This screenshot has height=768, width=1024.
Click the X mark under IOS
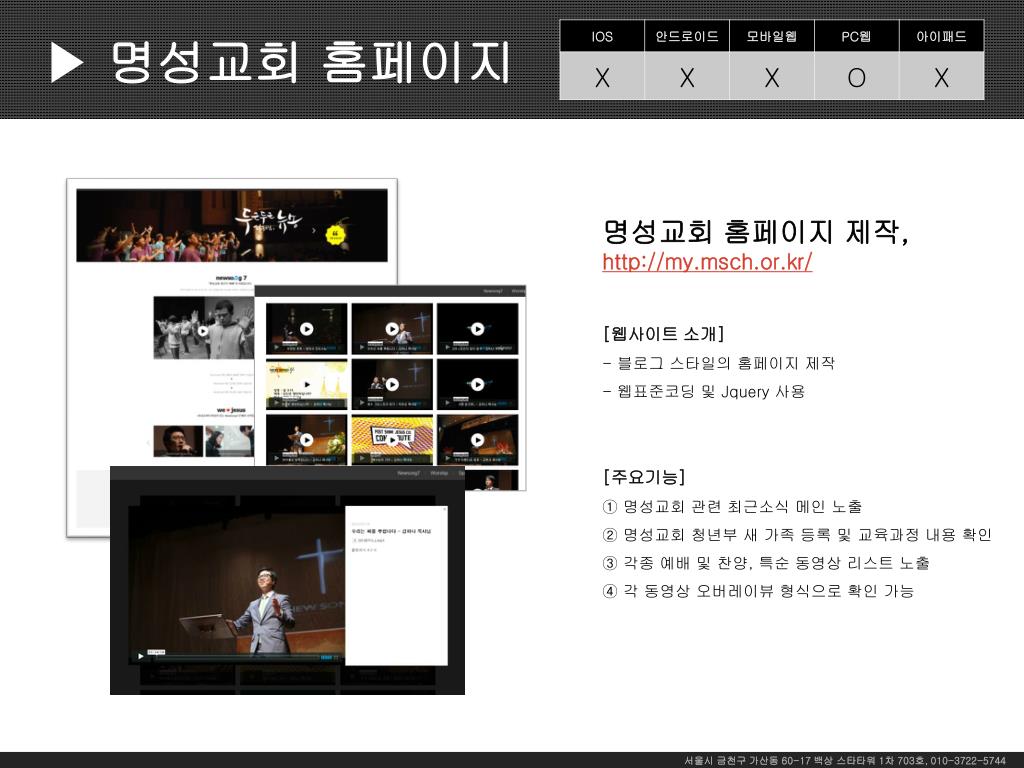[x=602, y=78]
